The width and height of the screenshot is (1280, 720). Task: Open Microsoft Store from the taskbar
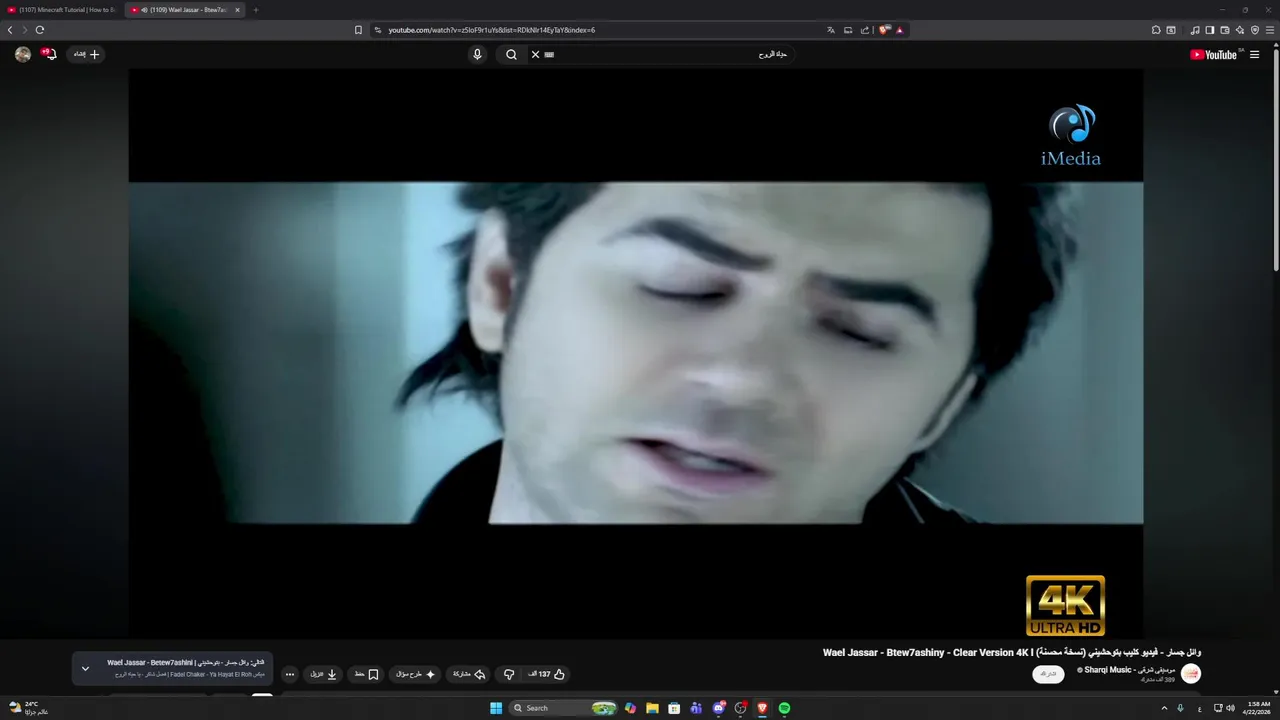pos(674,708)
